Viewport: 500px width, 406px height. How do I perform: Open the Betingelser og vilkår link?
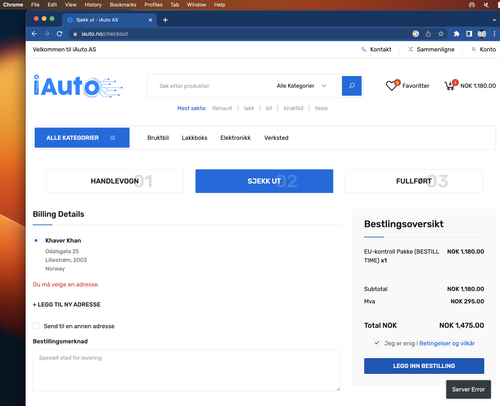coord(447,343)
